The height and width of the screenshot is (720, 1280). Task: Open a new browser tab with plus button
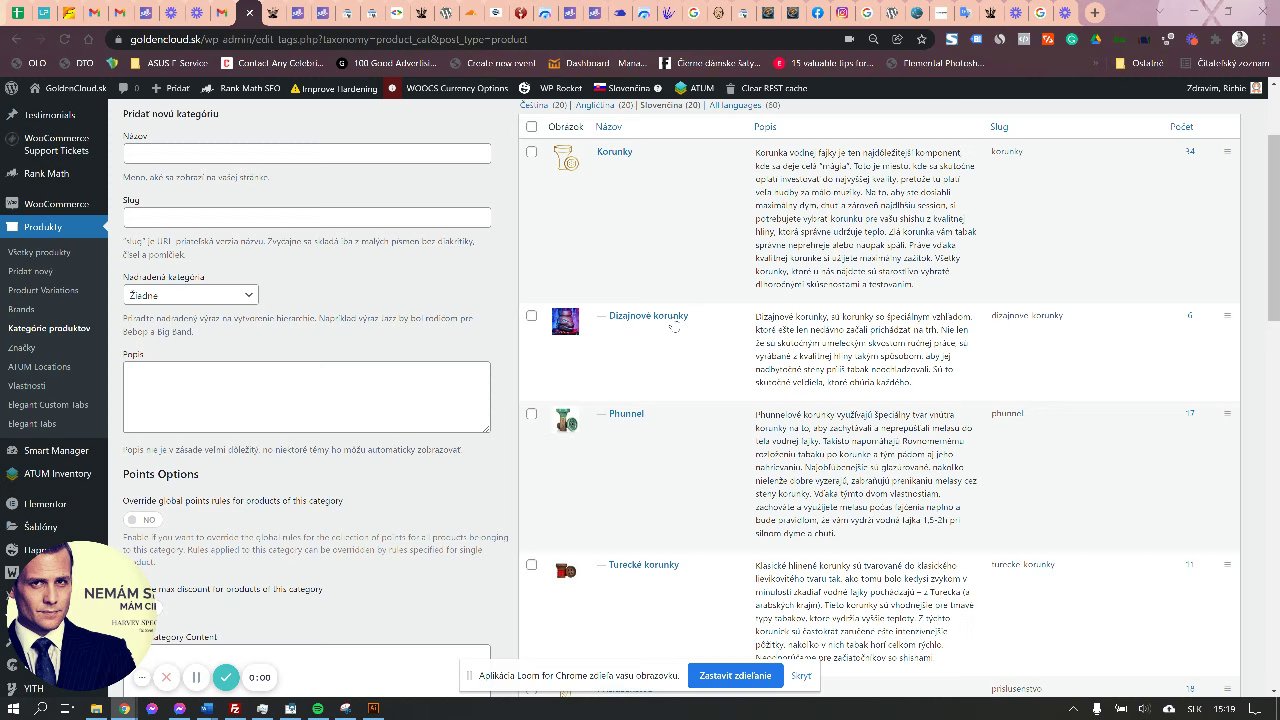tap(1094, 13)
